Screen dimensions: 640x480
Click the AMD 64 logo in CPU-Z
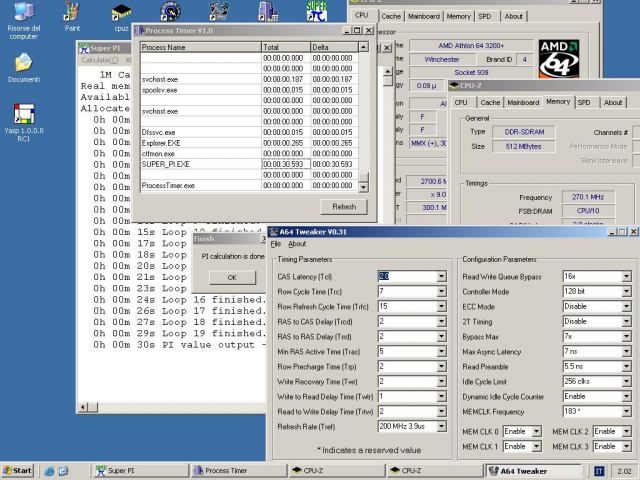pos(559,59)
